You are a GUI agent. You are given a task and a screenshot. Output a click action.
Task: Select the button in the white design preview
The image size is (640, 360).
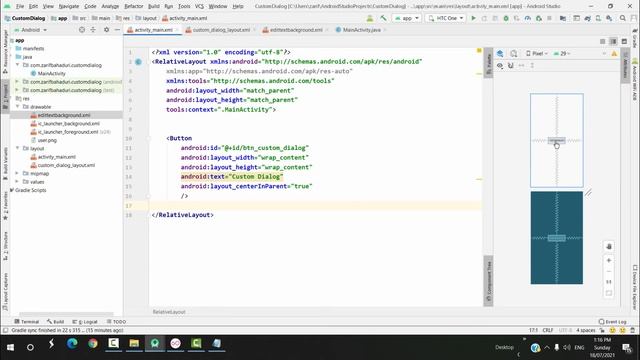tap(556, 140)
